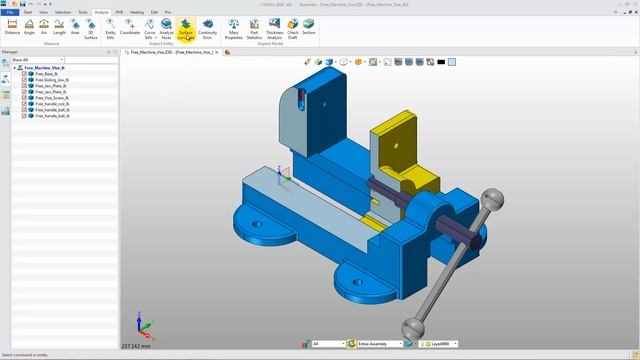Toggle visibility checkbox for Free_Vise_Screw
Image resolution: width=640 pixels, height=360 pixels.
click(24, 98)
